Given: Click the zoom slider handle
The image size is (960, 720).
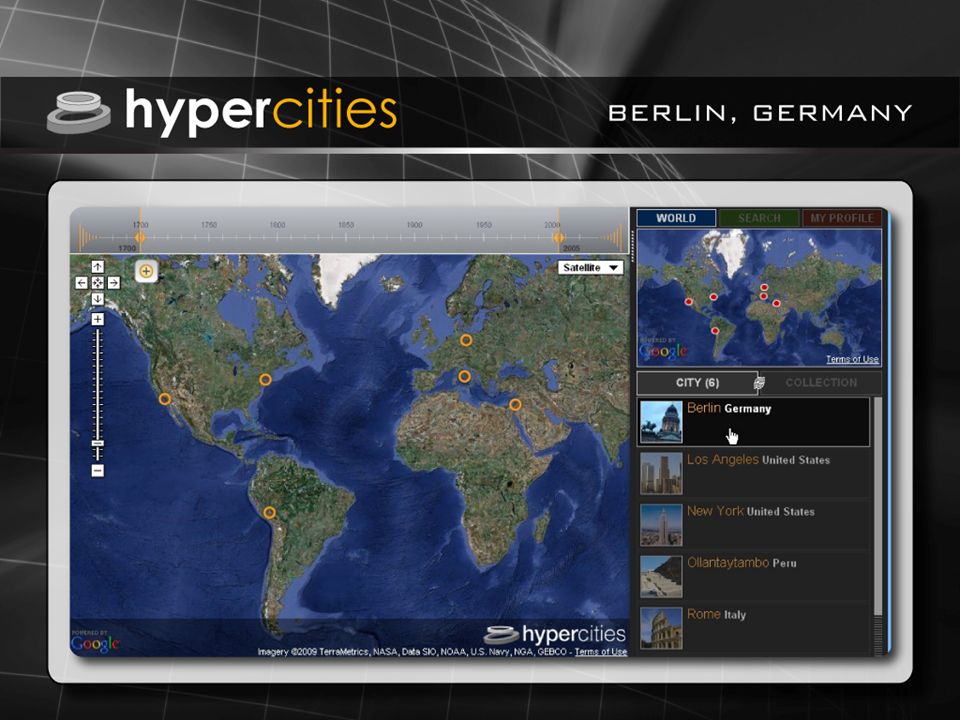Looking at the screenshot, I should [x=97, y=443].
